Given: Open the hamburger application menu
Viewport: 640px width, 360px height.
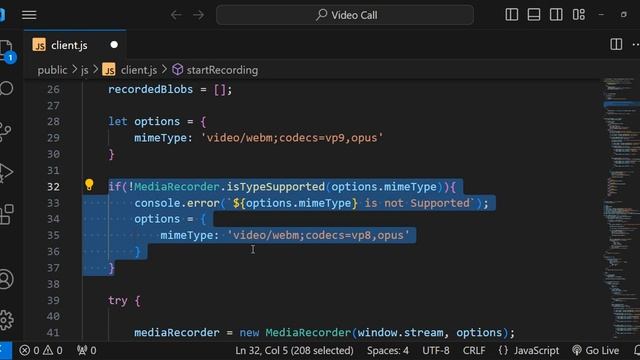Looking at the screenshot, I should (x=29, y=15).
